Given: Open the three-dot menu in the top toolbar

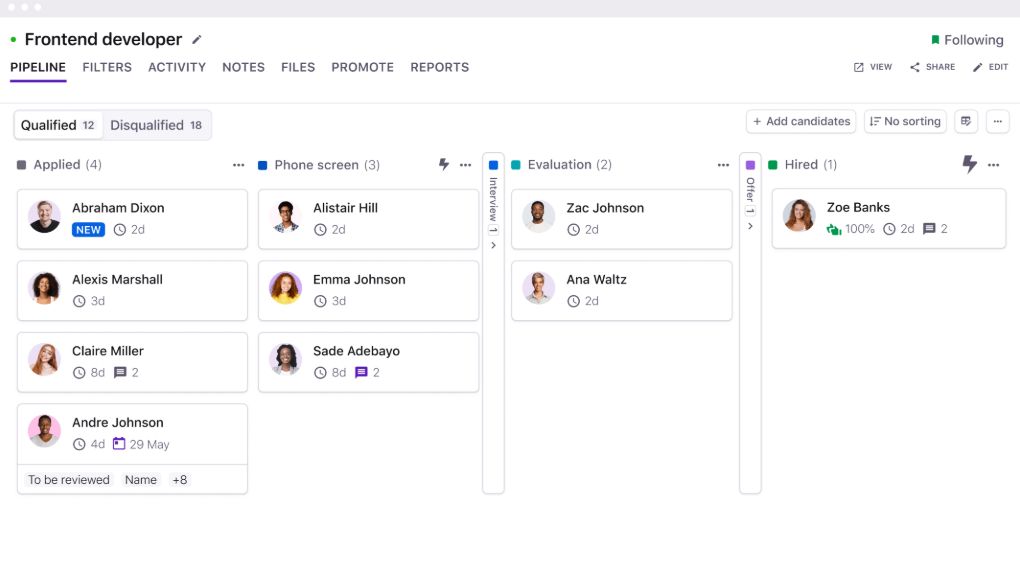Looking at the screenshot, I should tap(997, 122).
